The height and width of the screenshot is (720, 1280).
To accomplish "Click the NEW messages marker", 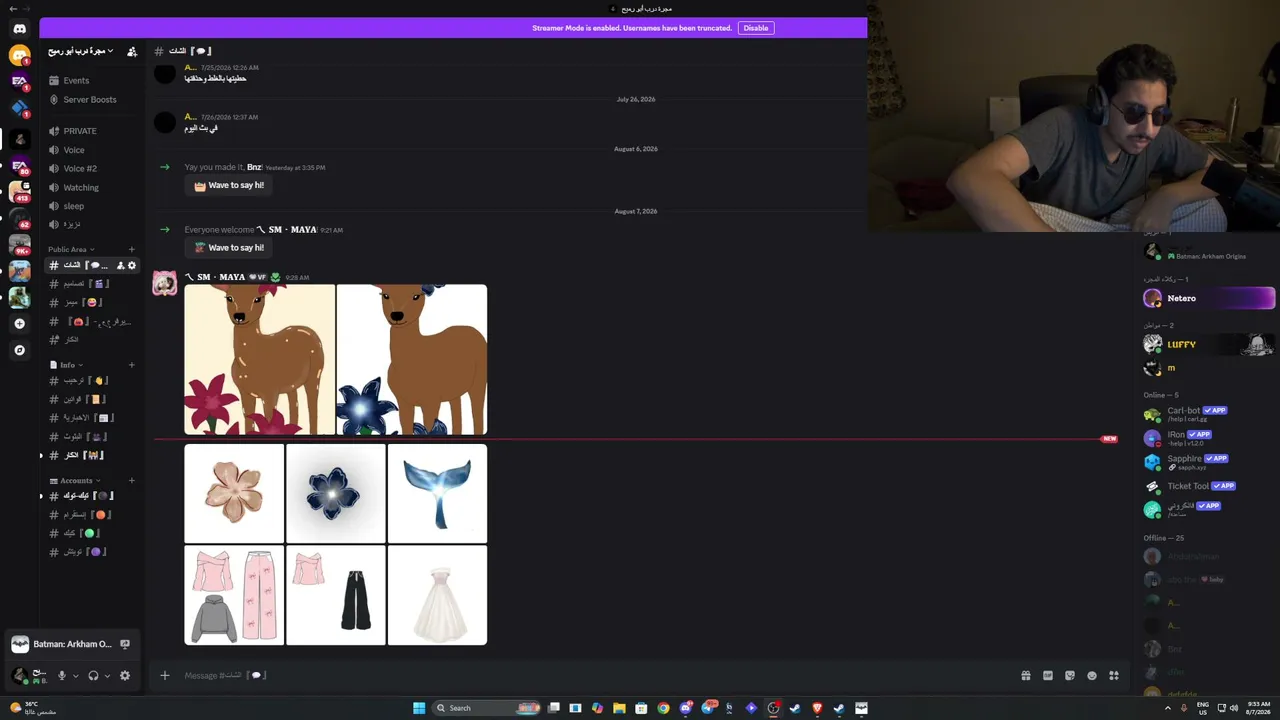I will (1109, 439).
